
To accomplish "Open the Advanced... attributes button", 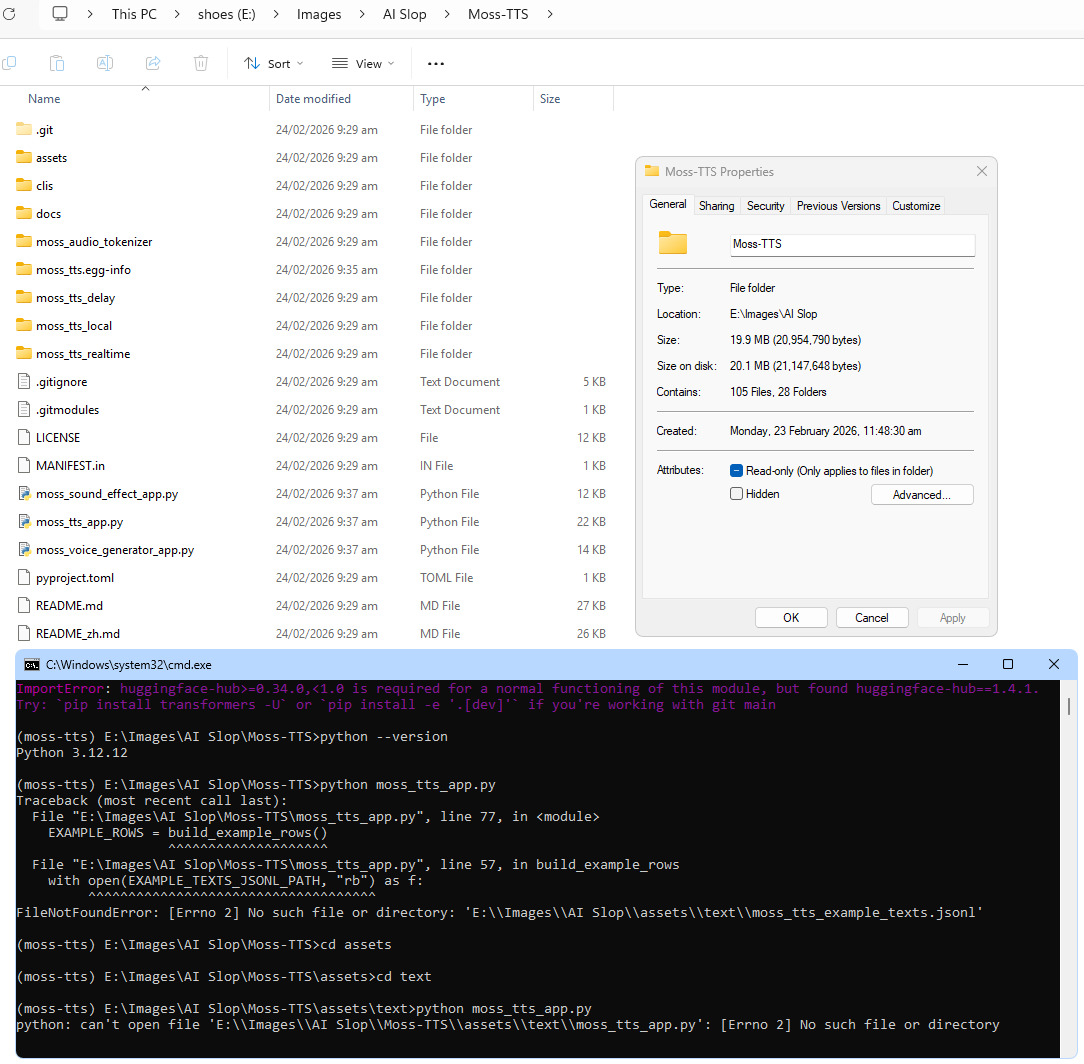I will [922, 494].
